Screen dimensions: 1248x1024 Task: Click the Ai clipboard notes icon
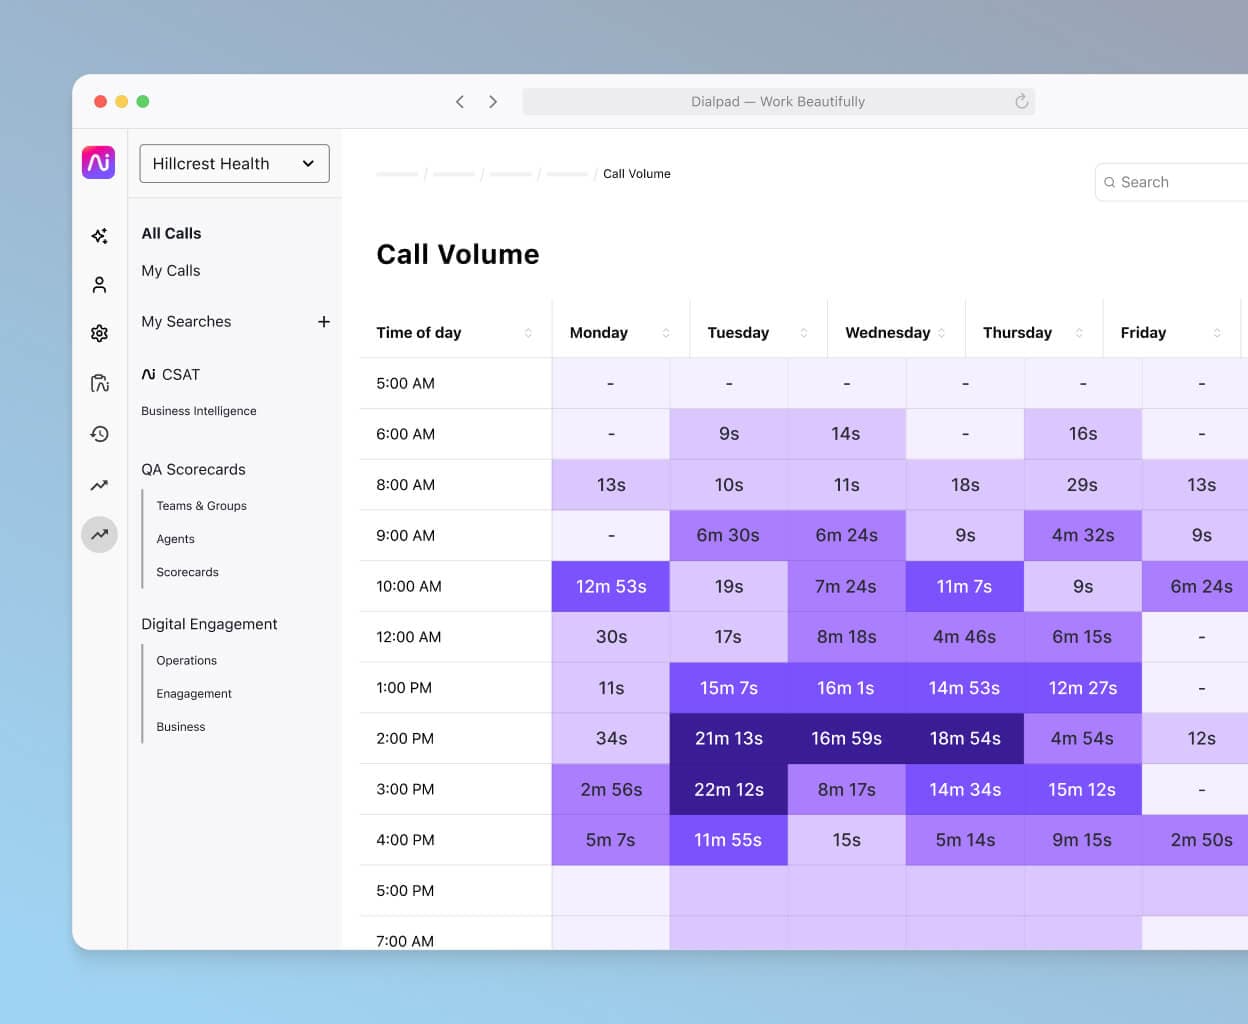point(99,382)
